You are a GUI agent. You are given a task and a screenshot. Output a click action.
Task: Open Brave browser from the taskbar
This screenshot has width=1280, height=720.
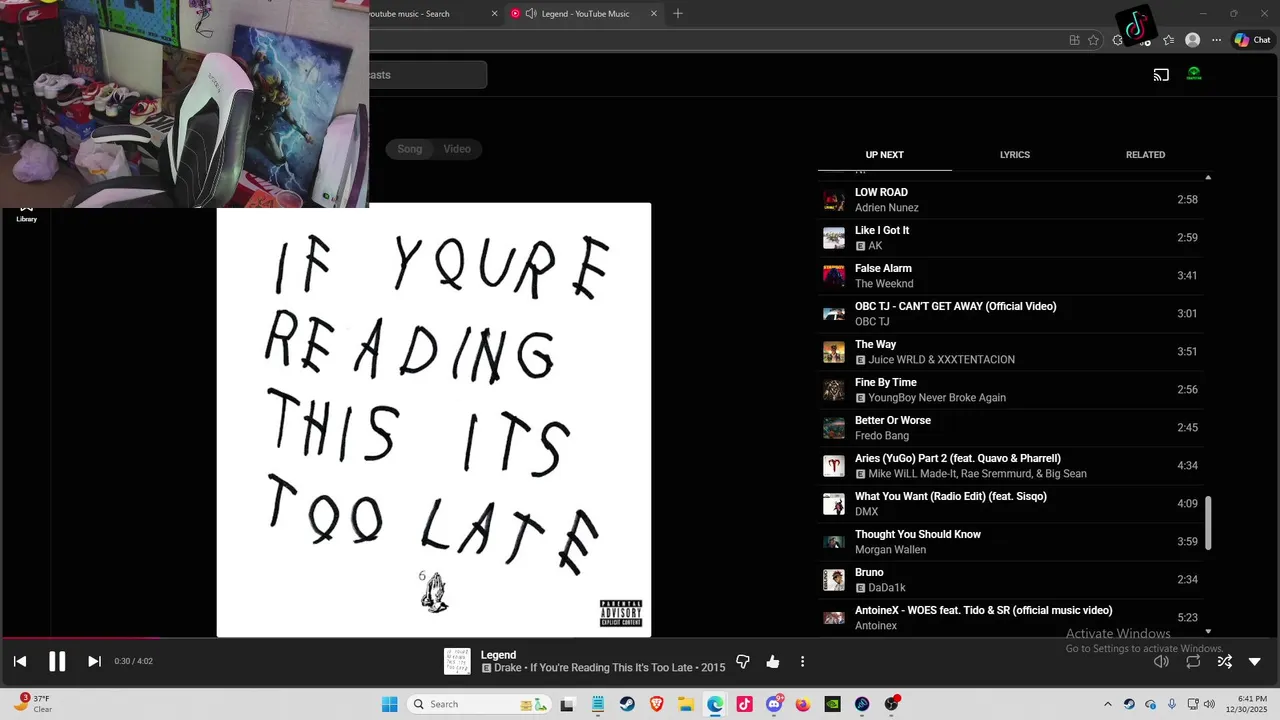[656, 704]
